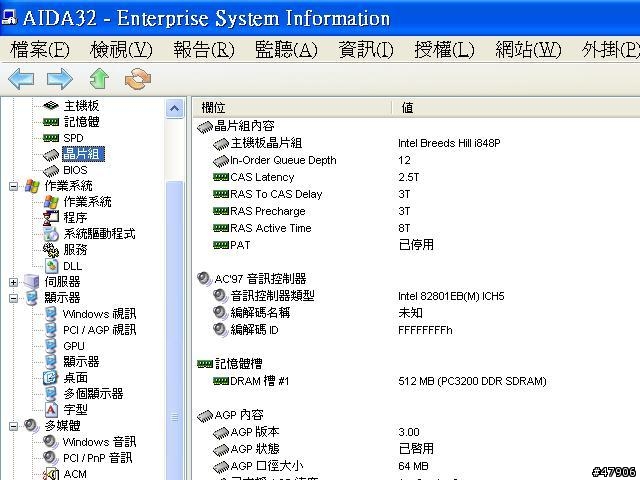Click the Refresh toolbar icon
Image resolution: width=640 pixels, height=480 pixels.
tap(138, 79)
